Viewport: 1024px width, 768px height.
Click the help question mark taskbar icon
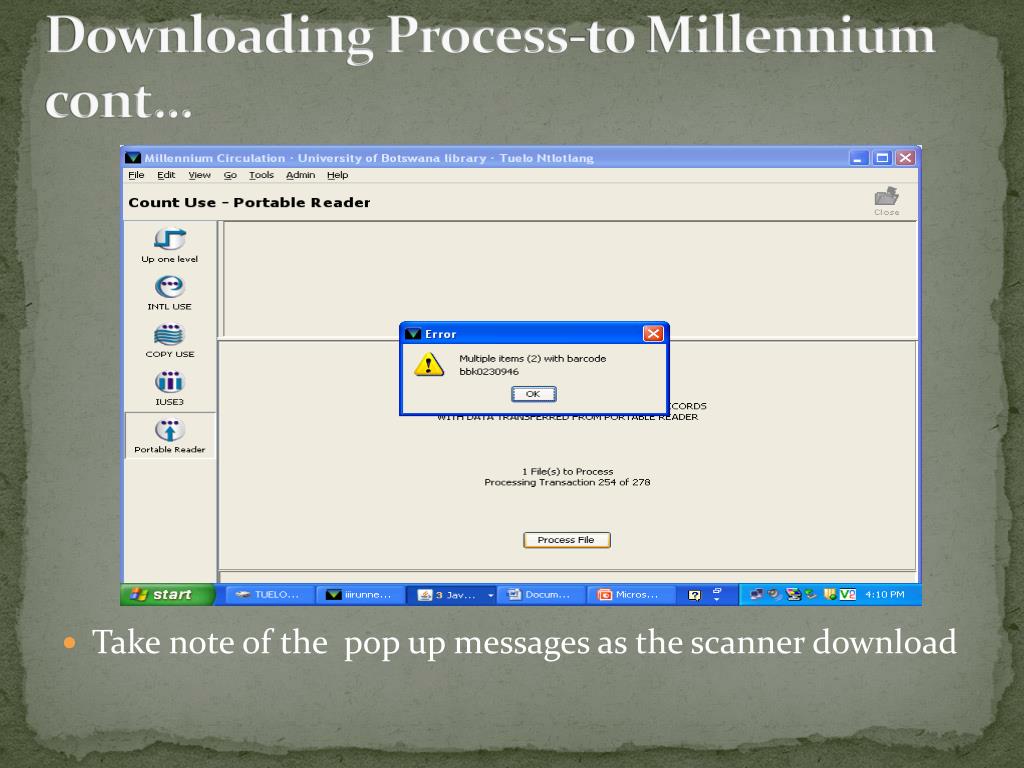[x=694, y=595]
